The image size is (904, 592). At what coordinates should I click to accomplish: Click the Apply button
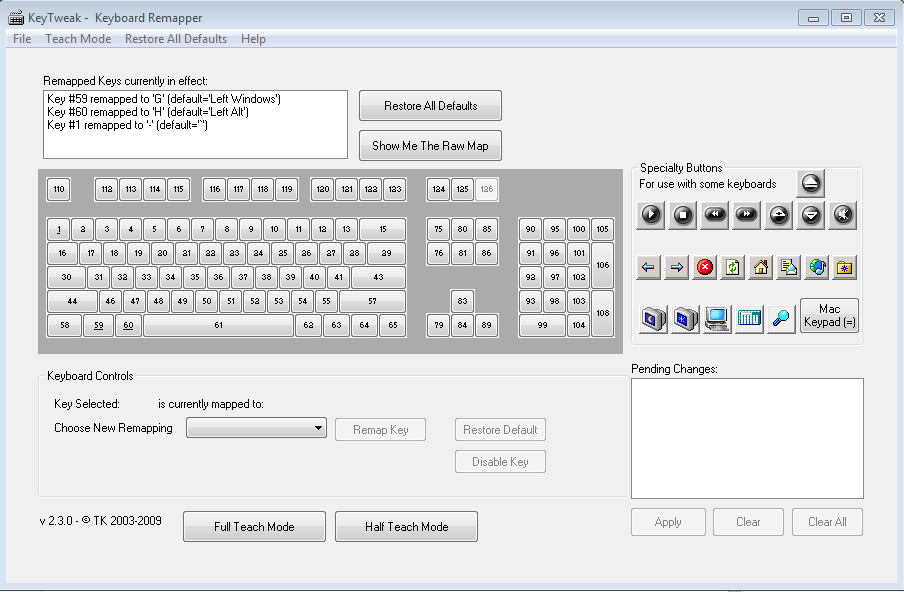[668, 522]
